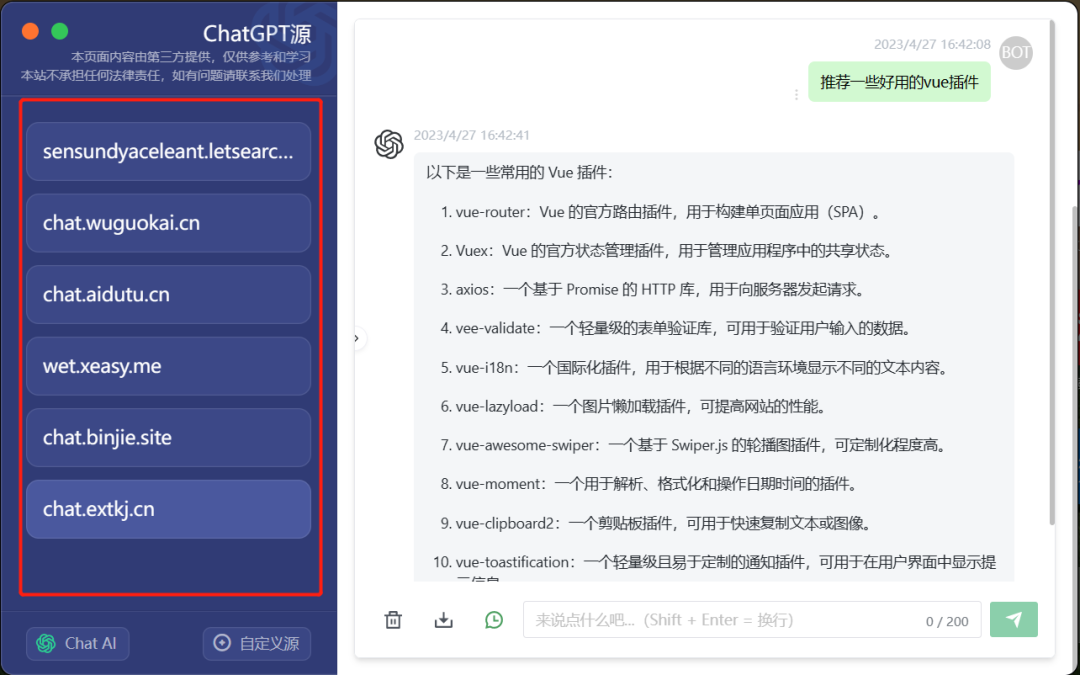Click the ChatGPT logo avatar of the reply
This screenshot has height=675, width=1080.
(389, 145)
